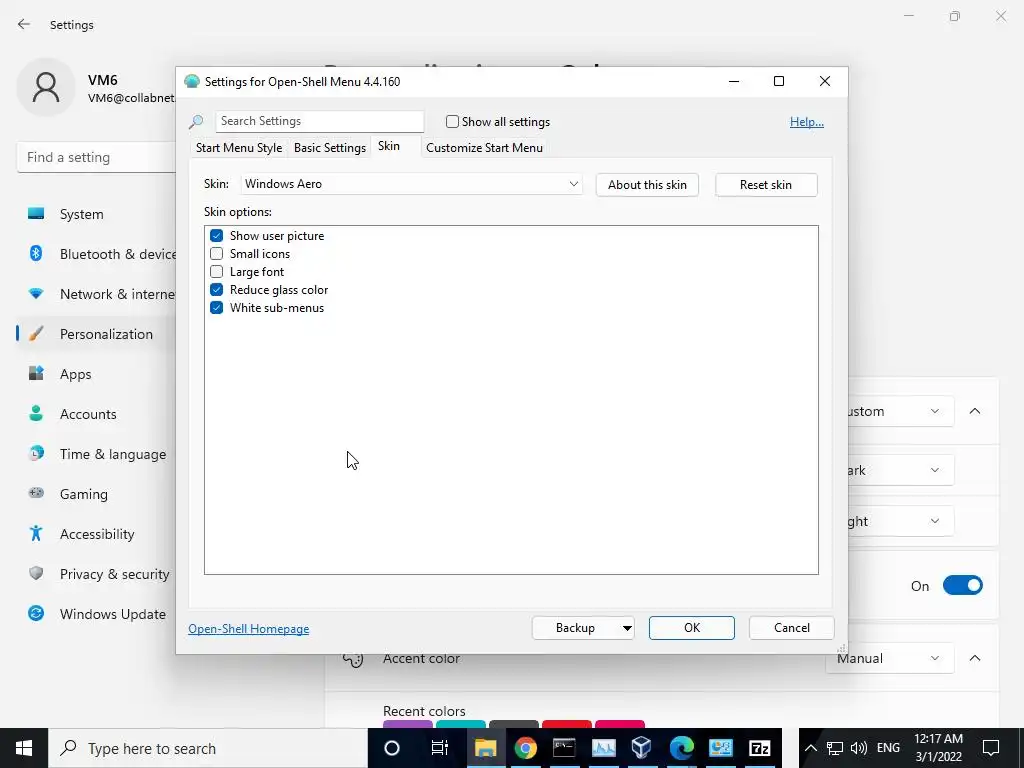Click the Reset skin button
Screen dimensions: 1024x768
point(766,185)
